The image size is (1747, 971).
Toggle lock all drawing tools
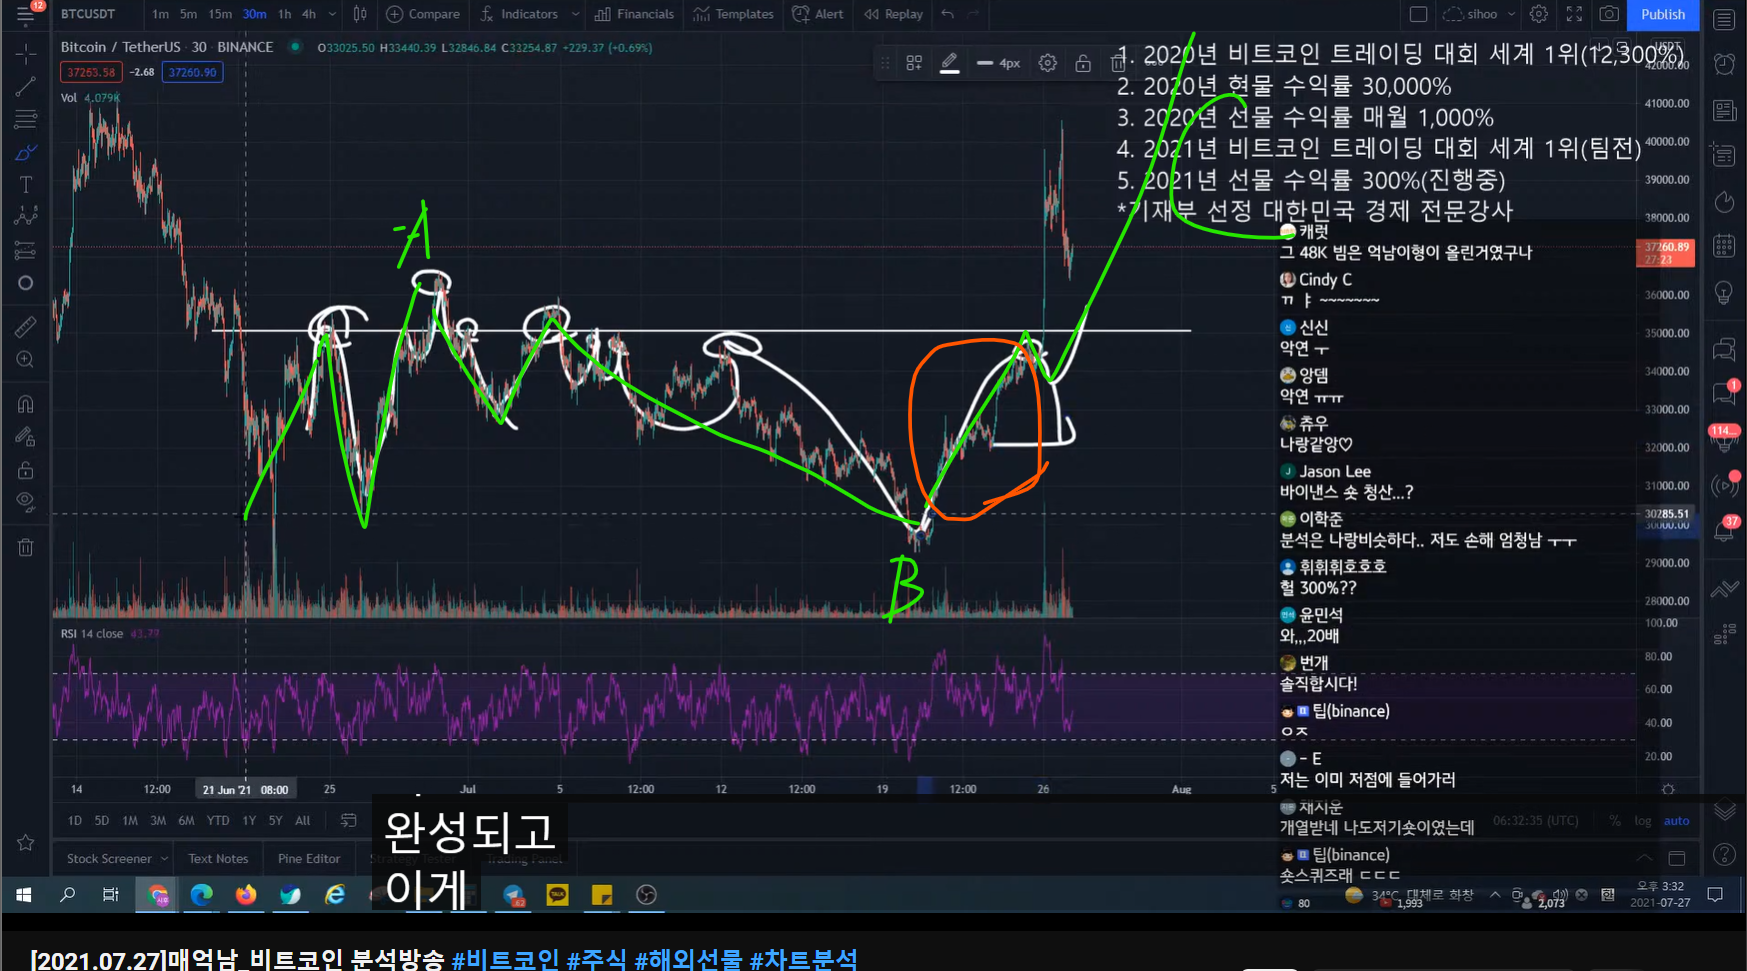[x=26, y=470]
